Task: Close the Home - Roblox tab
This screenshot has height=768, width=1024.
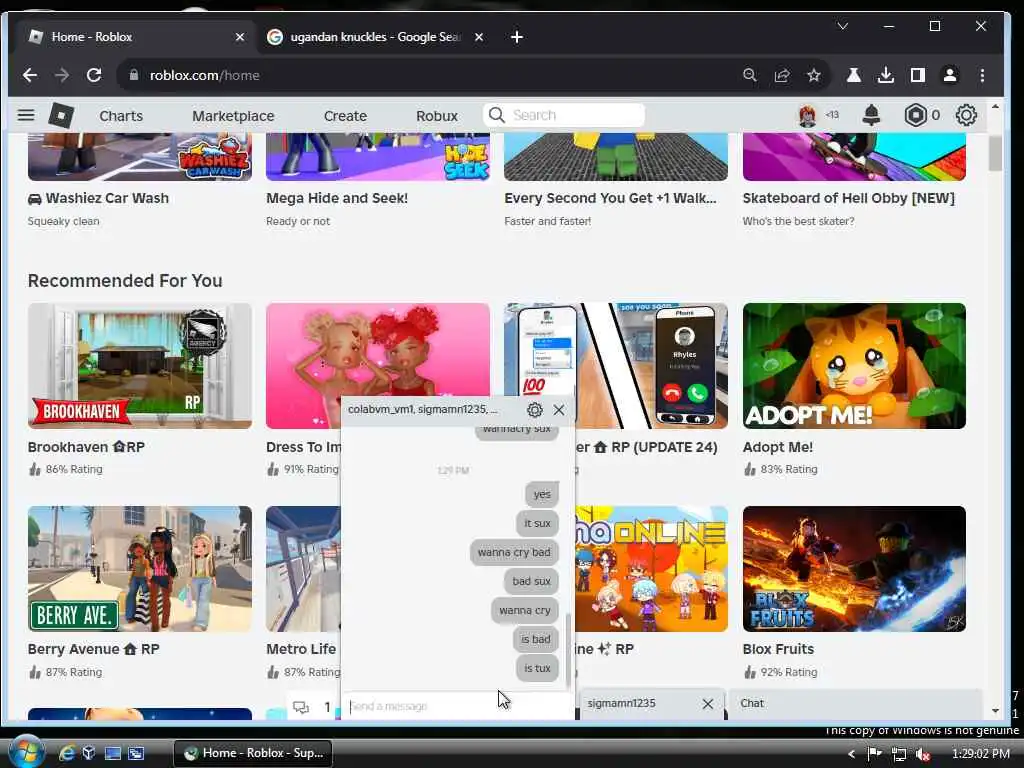Action: pos(240,37)
